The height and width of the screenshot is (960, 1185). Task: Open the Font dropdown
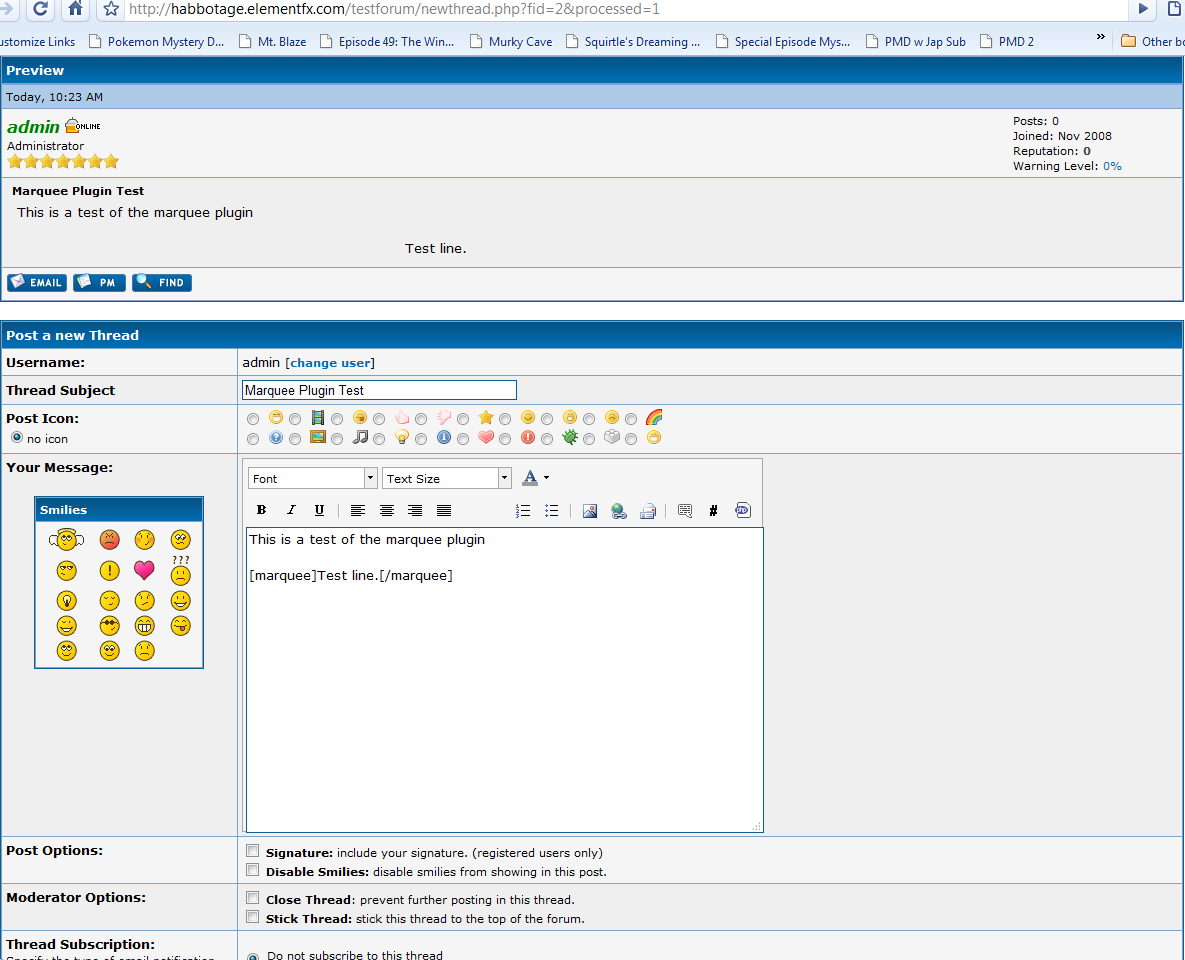click(313, 479)
